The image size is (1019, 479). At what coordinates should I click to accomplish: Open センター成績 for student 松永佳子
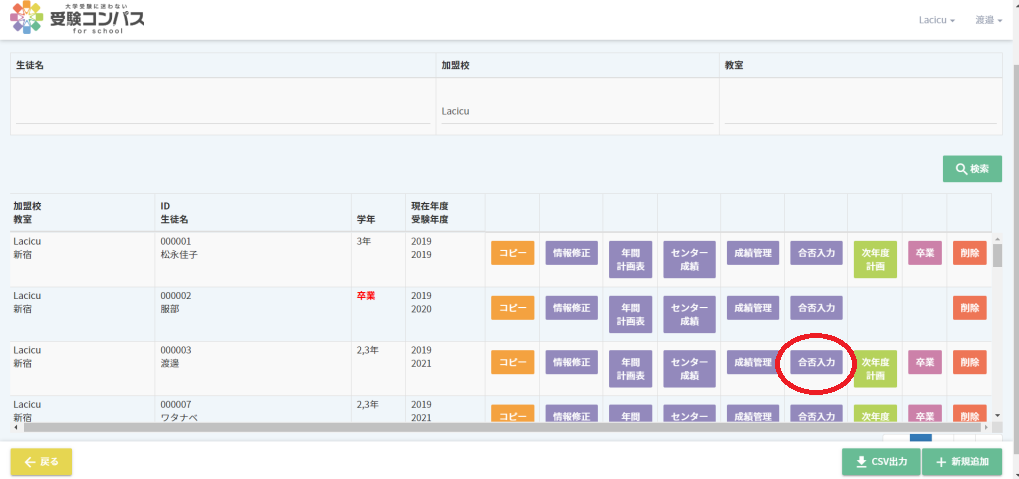689,260
